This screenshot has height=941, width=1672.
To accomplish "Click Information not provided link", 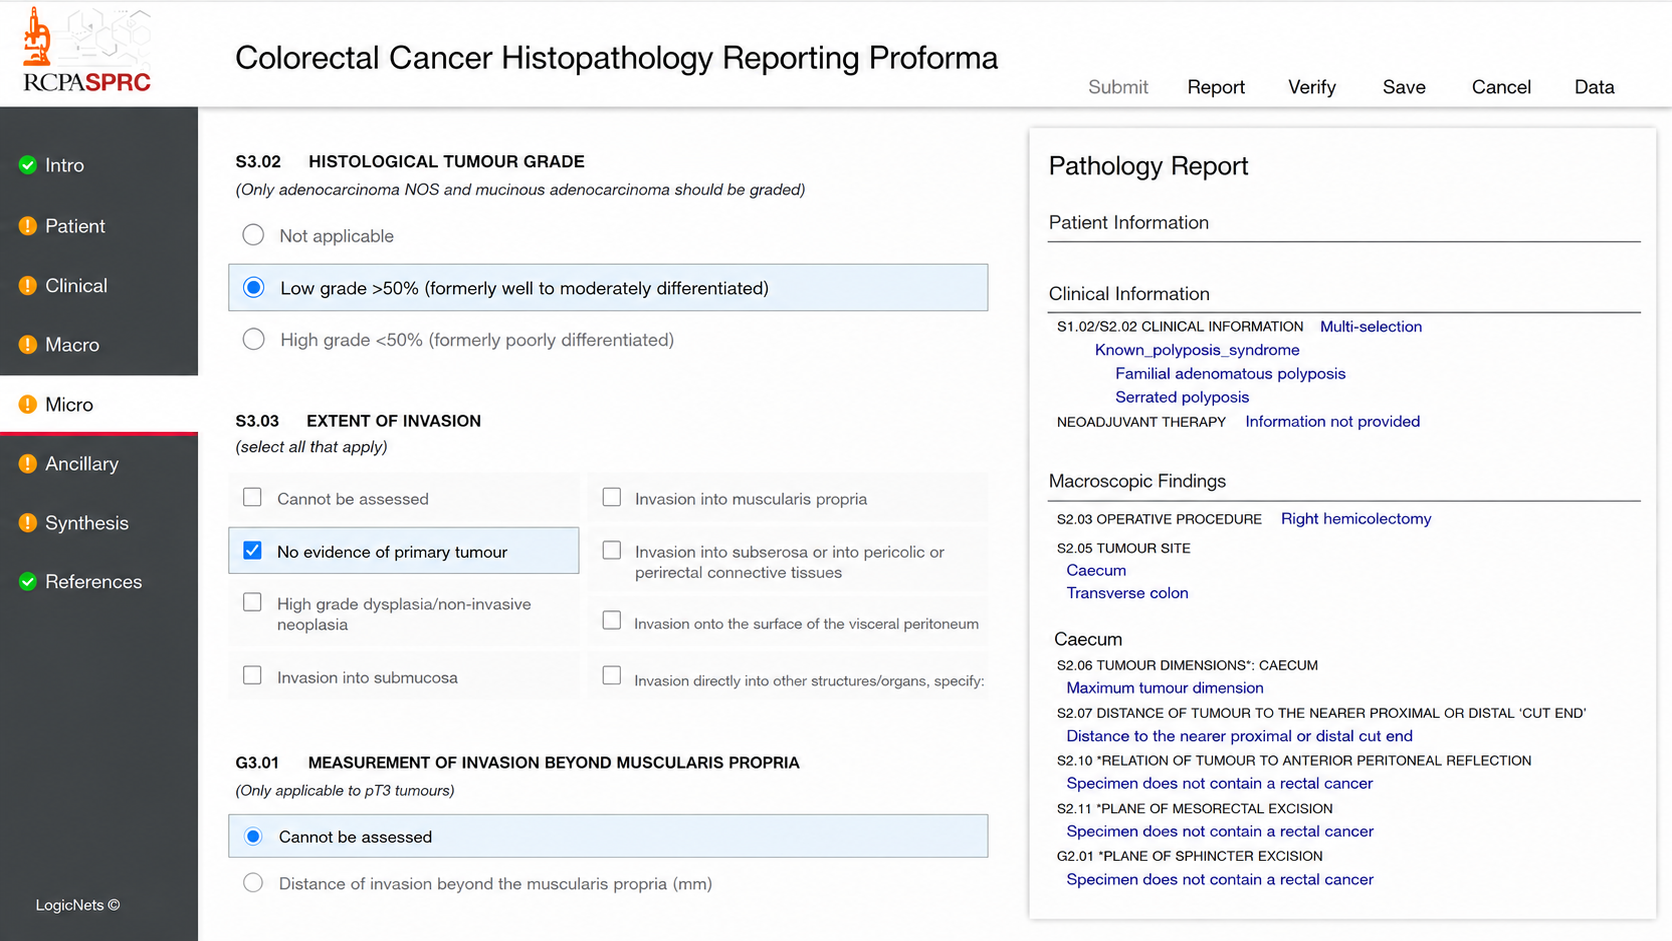I will tap(1332, 421).
